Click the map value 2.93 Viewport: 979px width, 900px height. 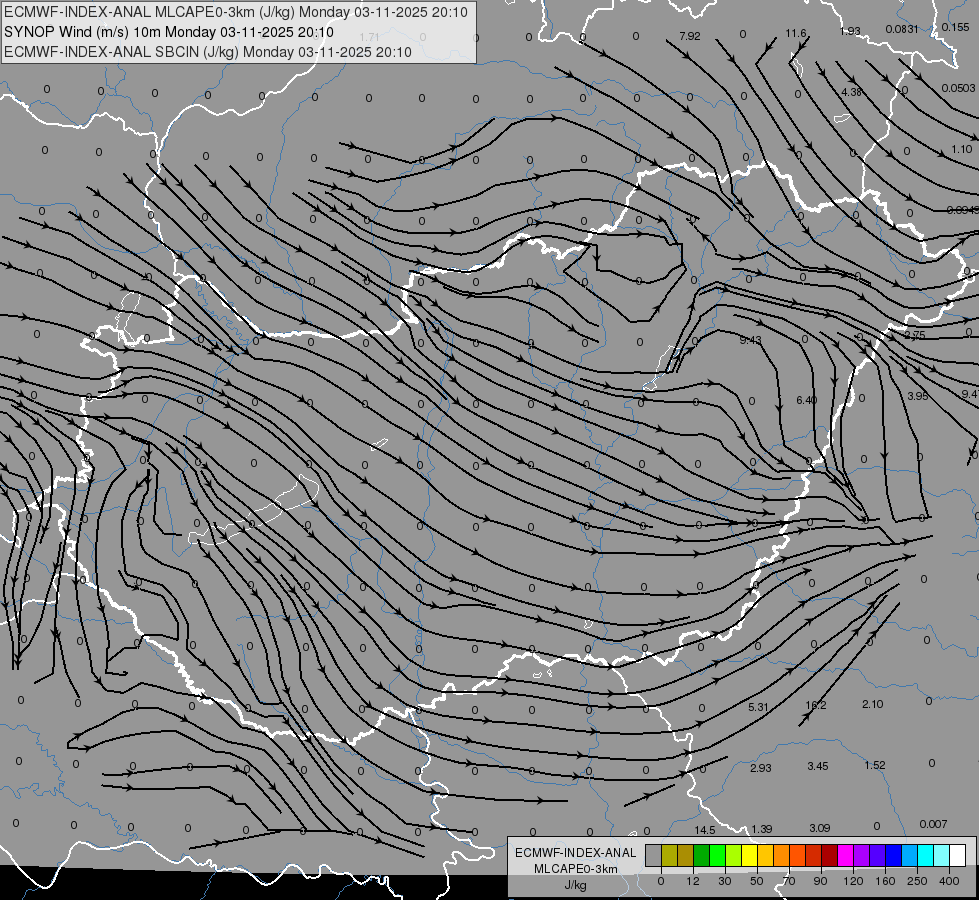coord(760,768)
